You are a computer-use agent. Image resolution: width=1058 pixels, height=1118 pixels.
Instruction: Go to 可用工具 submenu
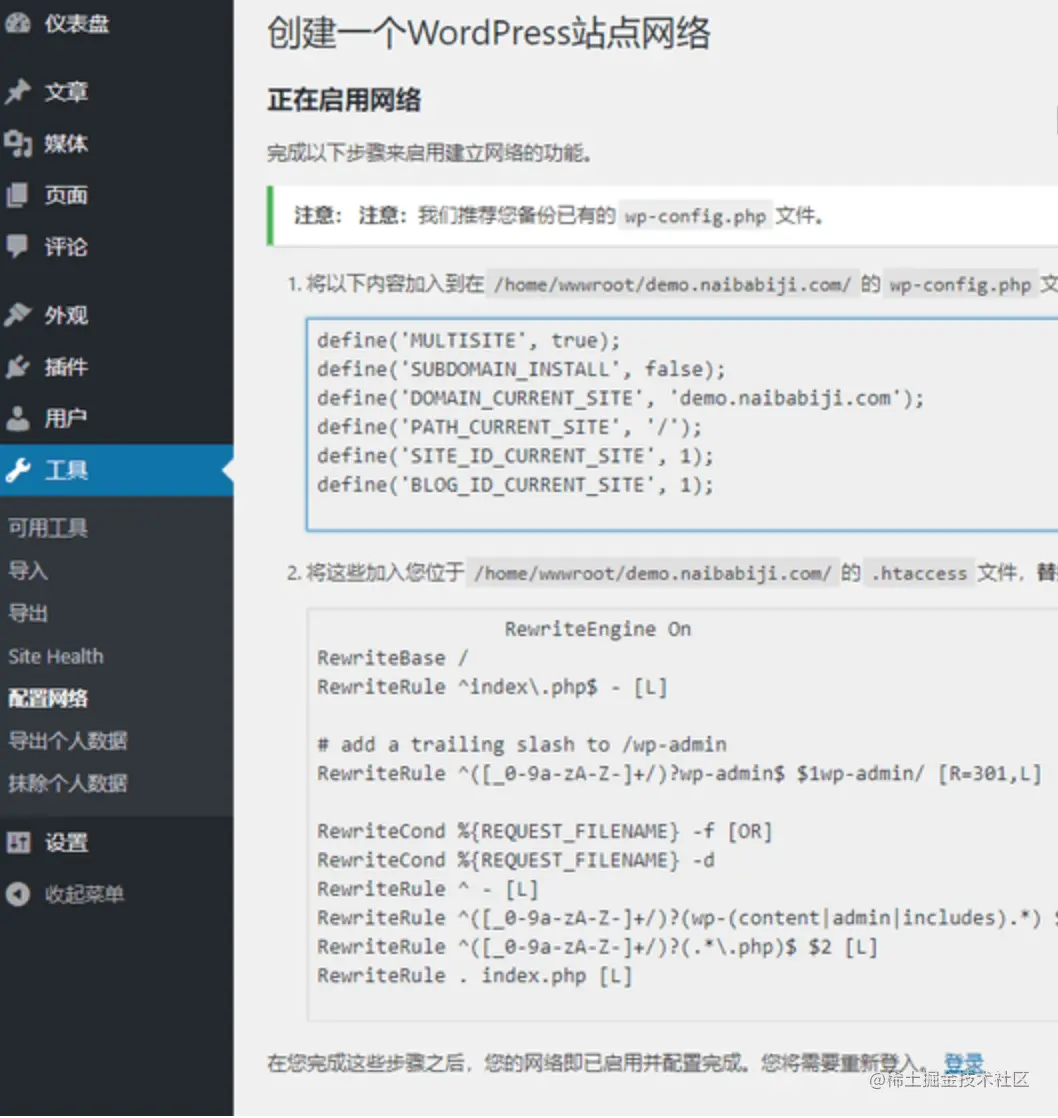coord(48,528)
